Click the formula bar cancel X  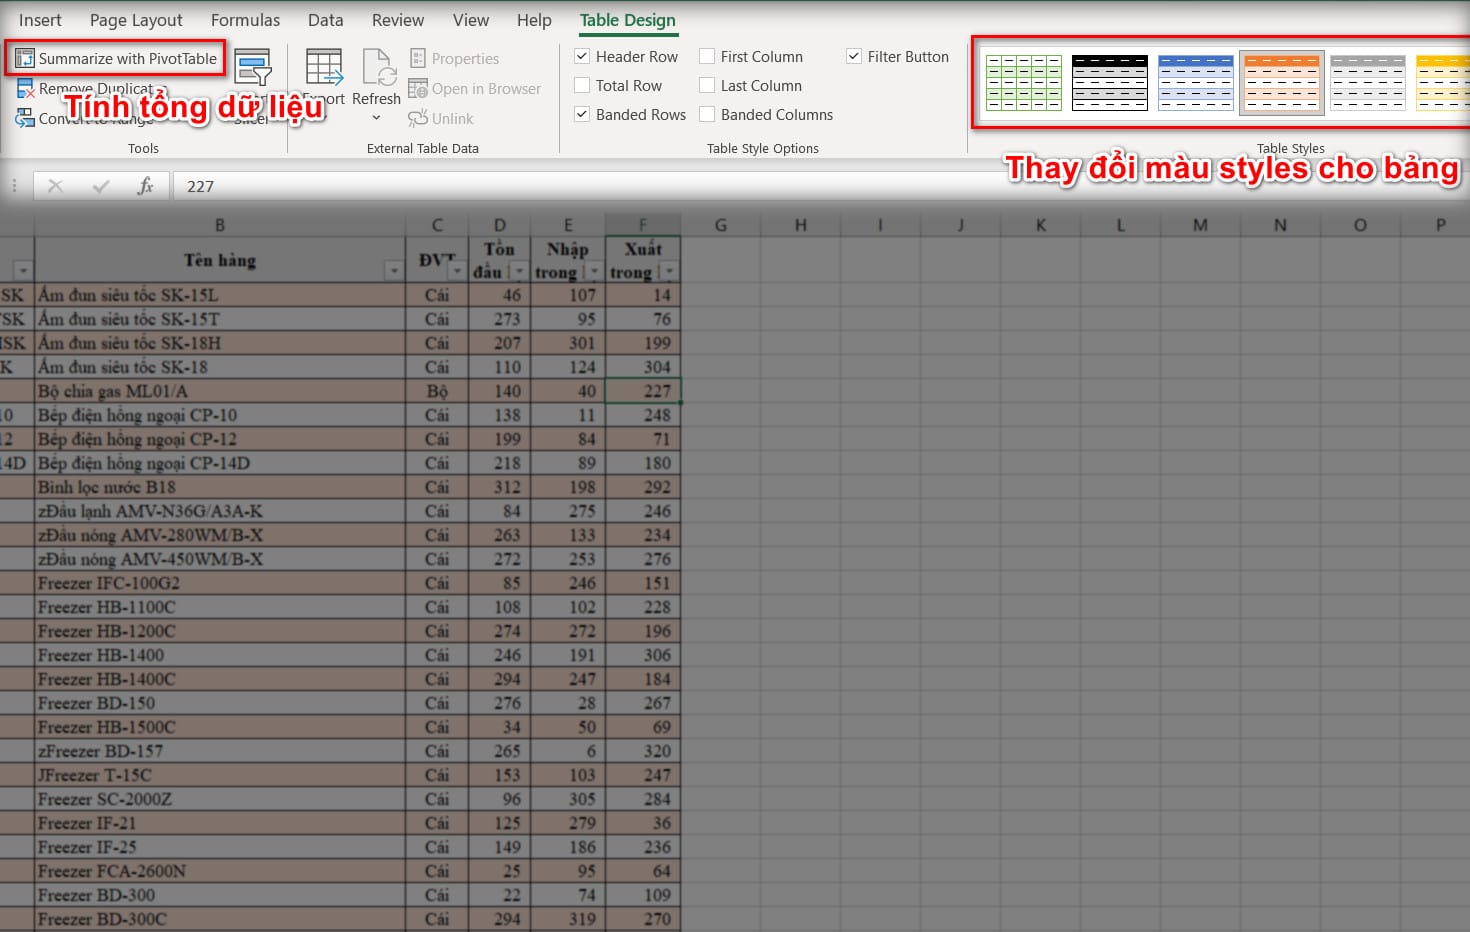click(56, 186)
